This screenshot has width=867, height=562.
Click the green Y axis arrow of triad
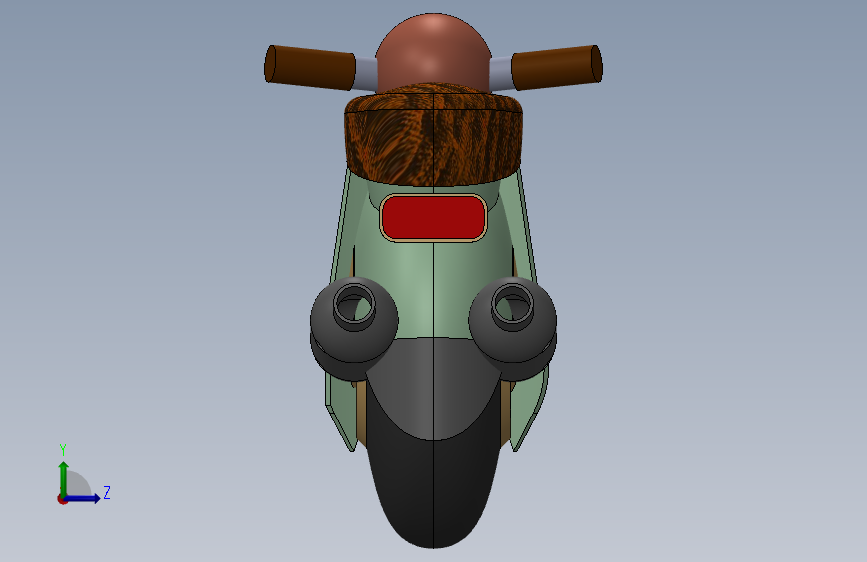[x=64, y=478]
